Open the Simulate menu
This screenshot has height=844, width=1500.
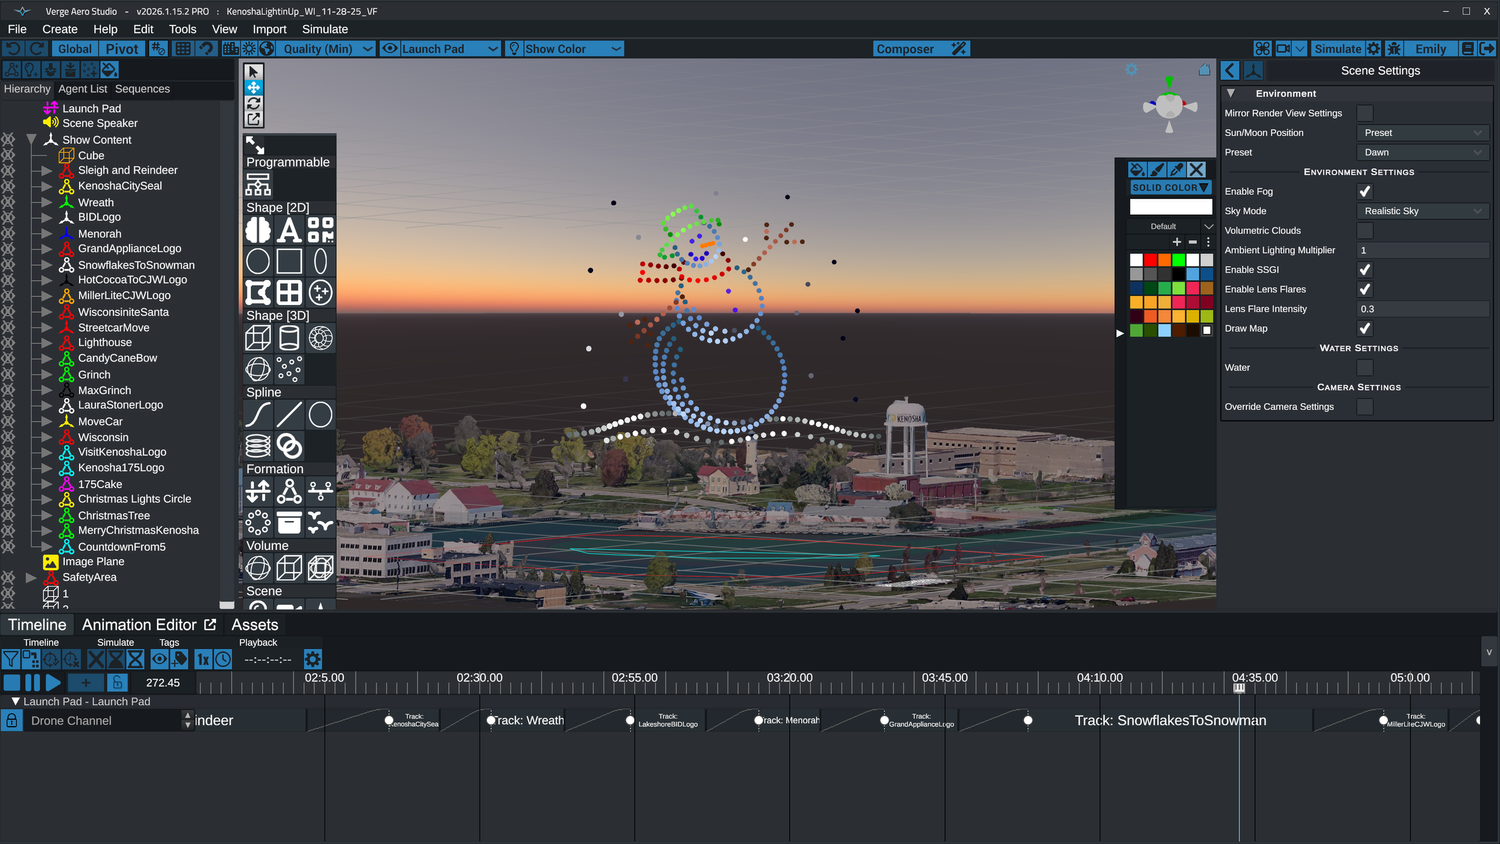(325, 29)
